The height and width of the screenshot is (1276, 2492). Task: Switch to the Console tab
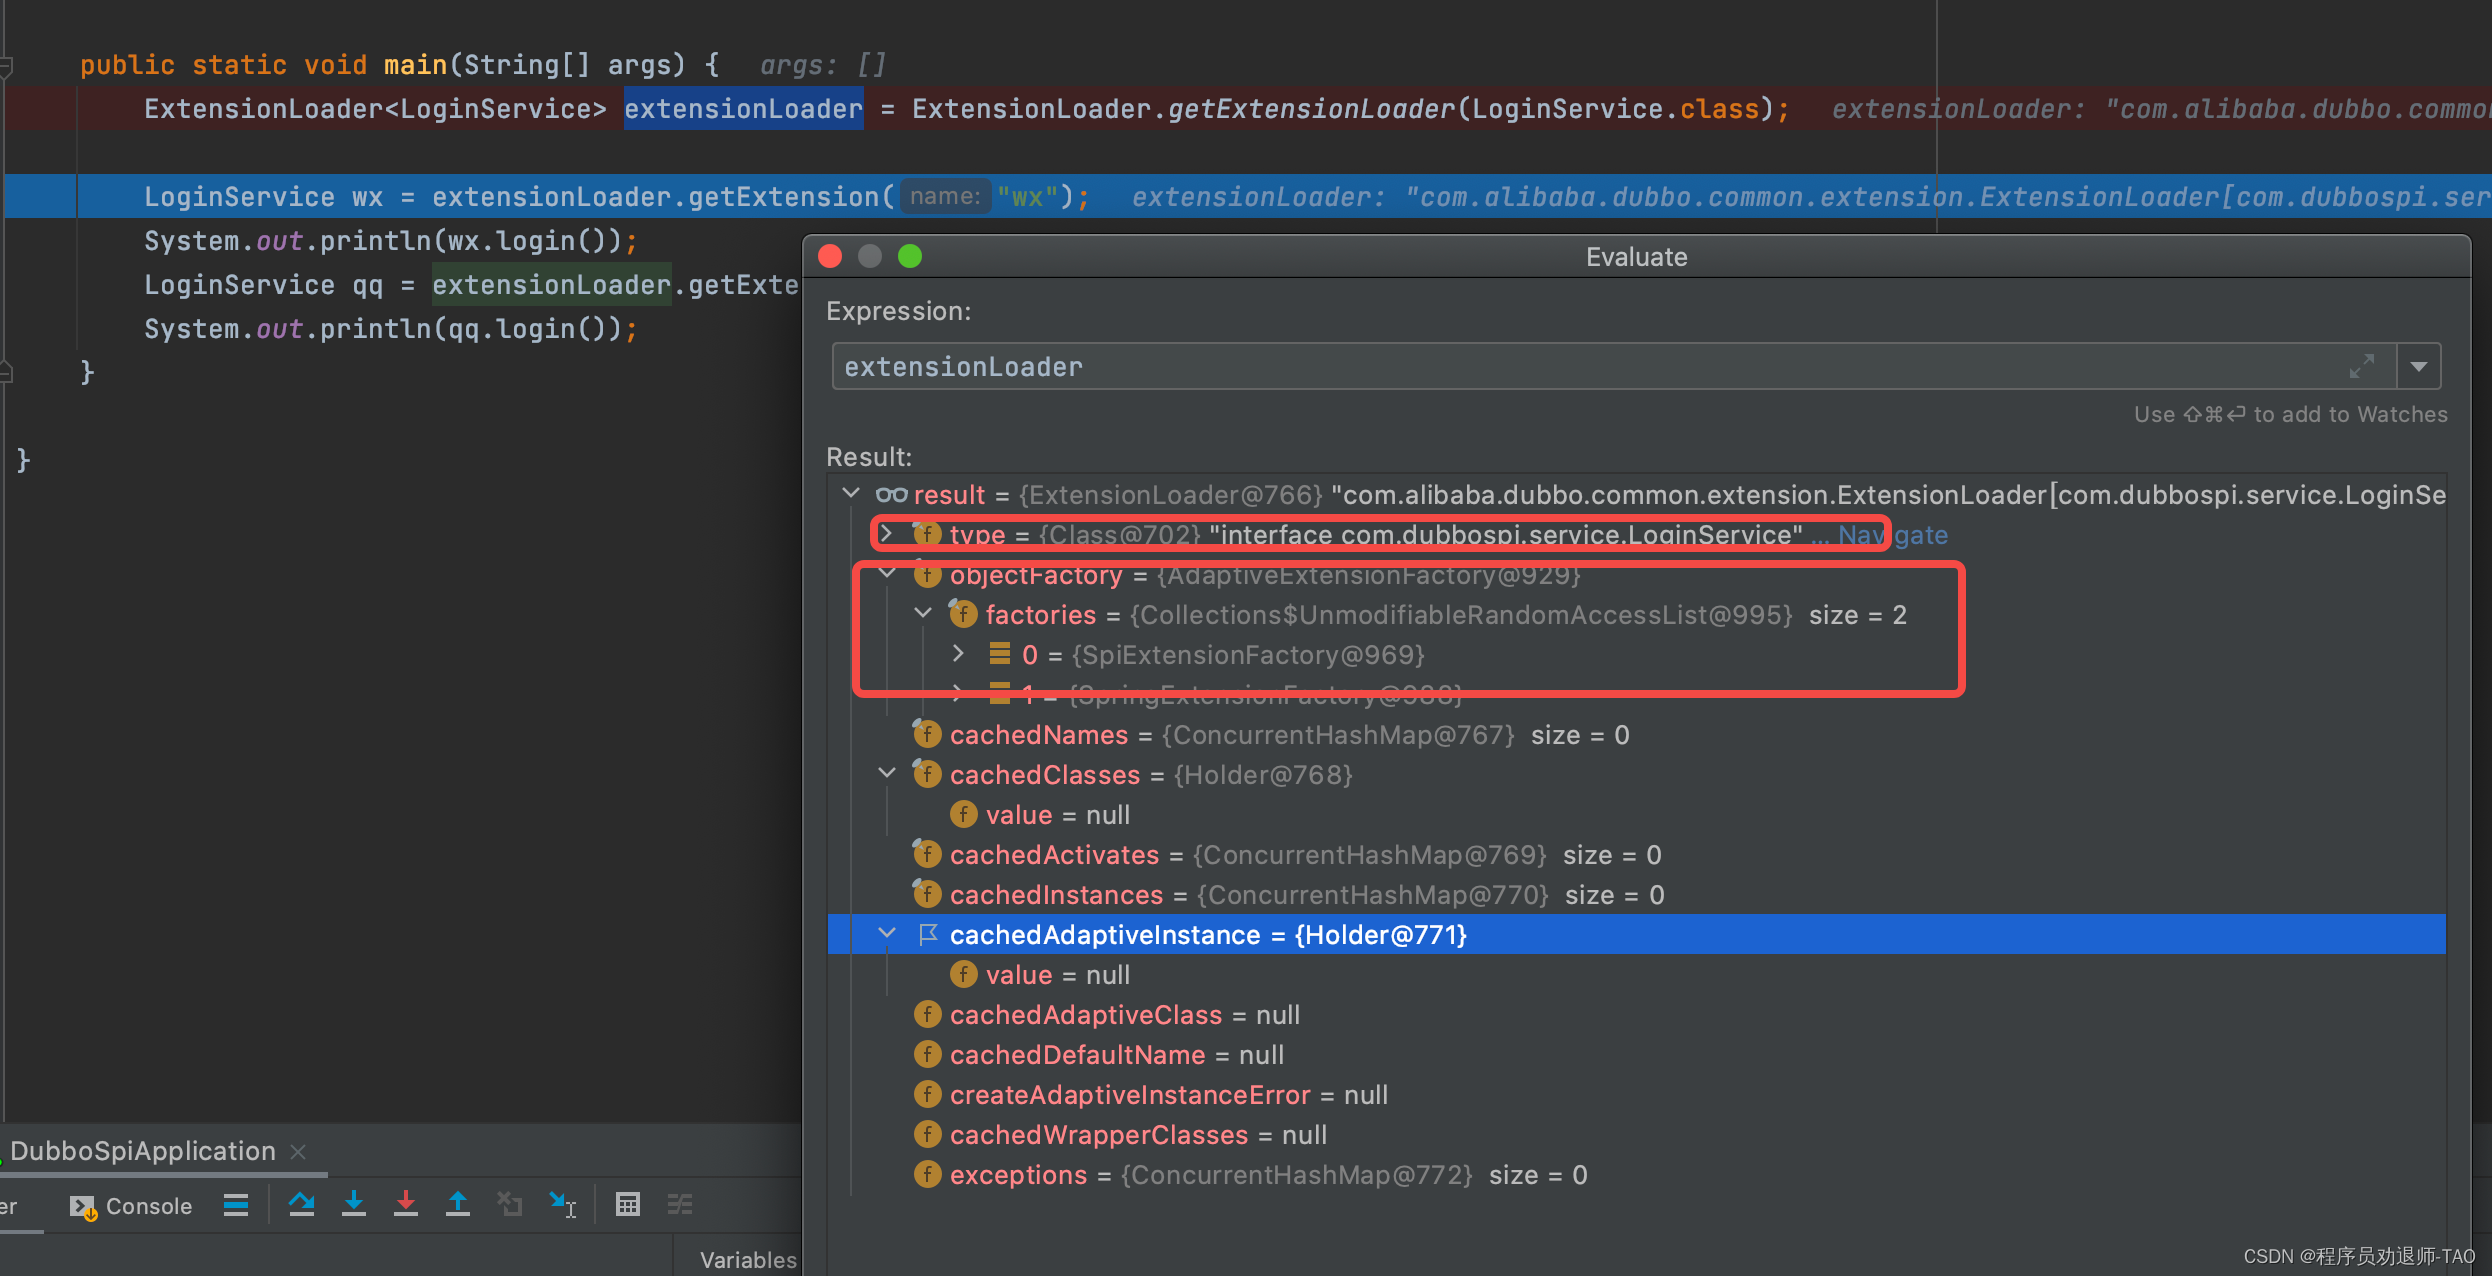131,1206
